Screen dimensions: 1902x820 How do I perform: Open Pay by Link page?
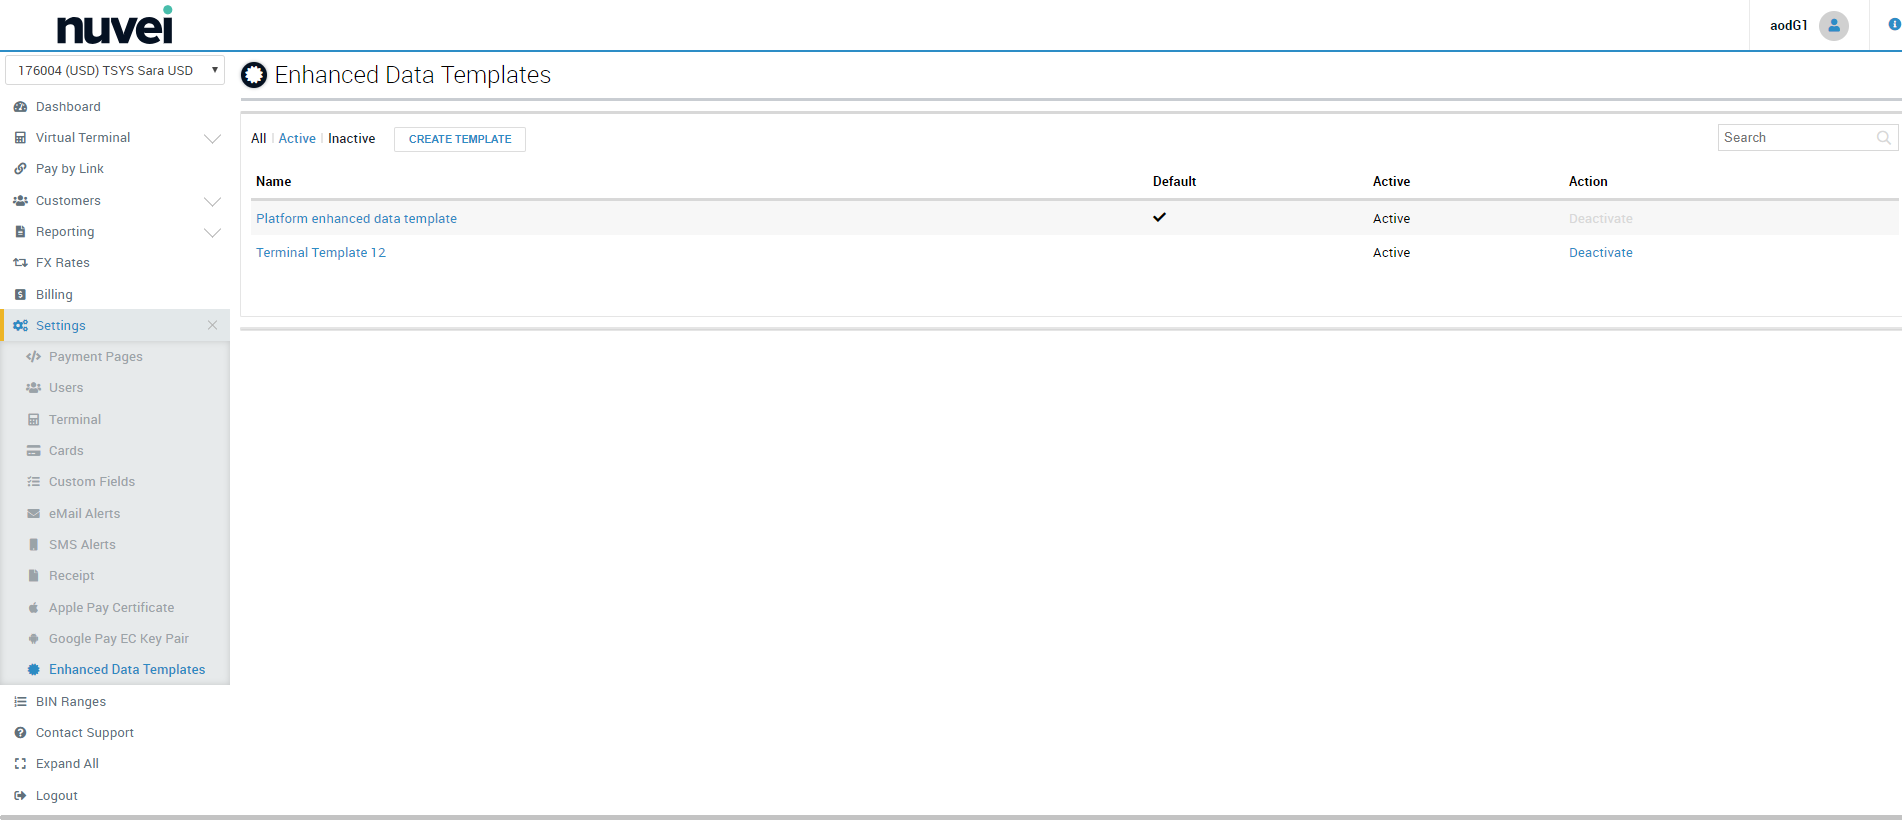69,169
